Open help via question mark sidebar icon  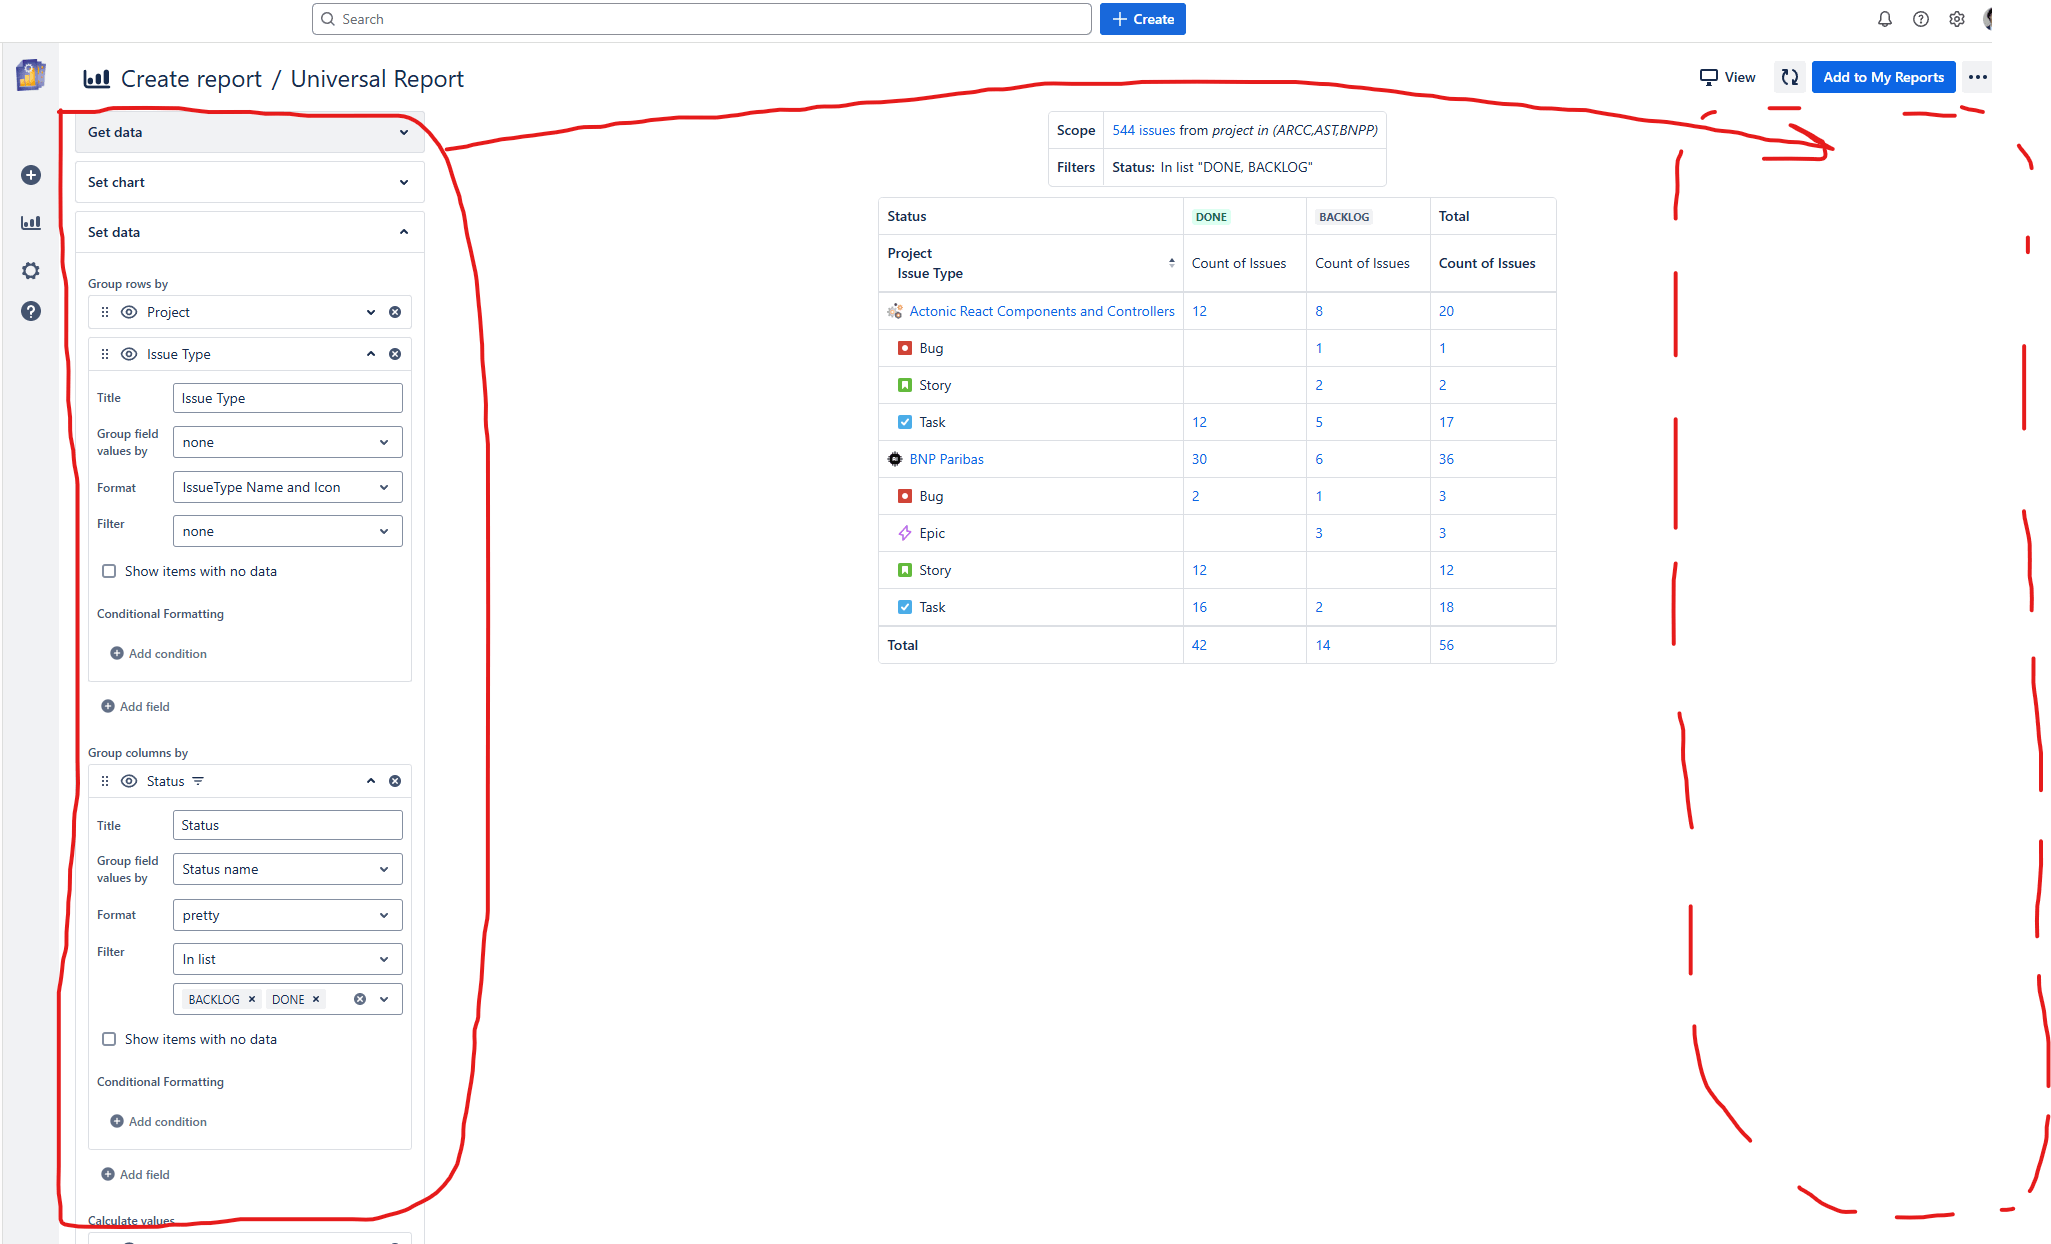click(x=31, y=311)
